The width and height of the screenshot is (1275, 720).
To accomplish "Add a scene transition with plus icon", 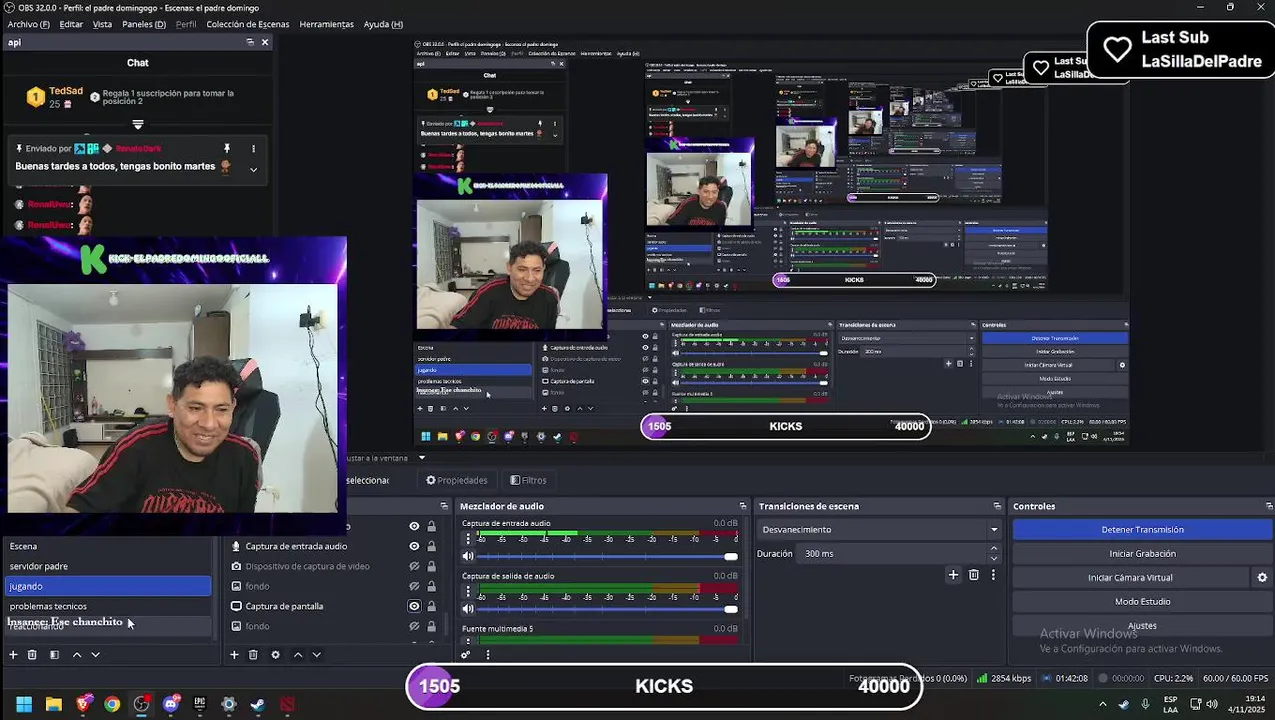I will (953, 575).
